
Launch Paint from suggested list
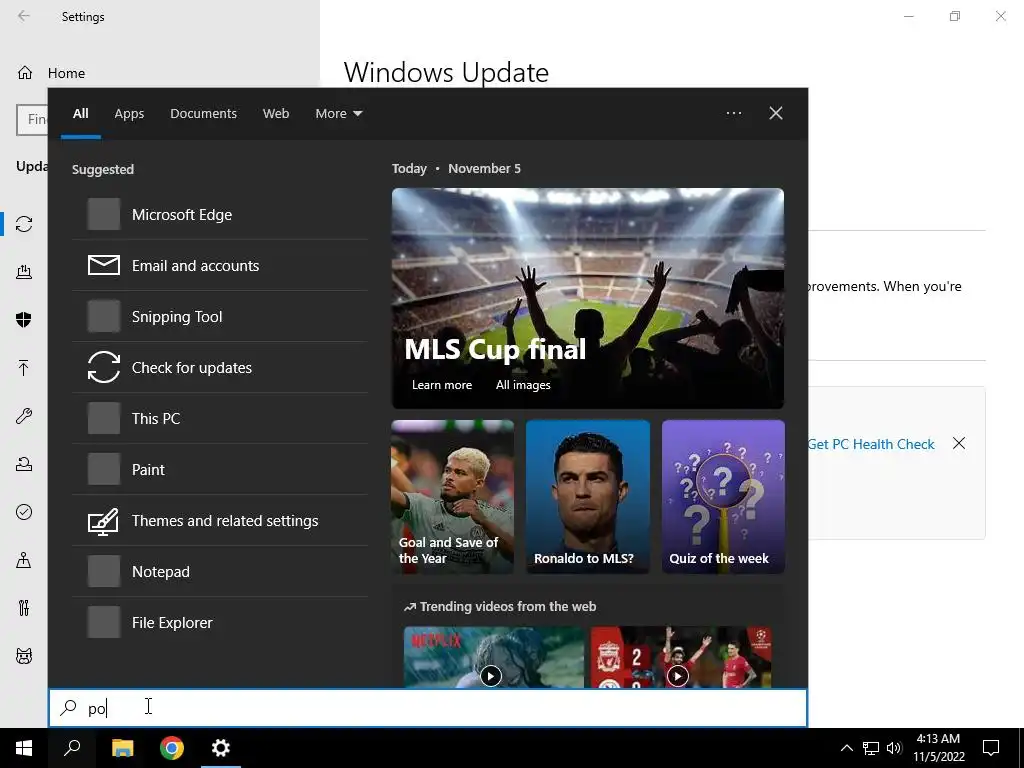(x=219, y=469)
